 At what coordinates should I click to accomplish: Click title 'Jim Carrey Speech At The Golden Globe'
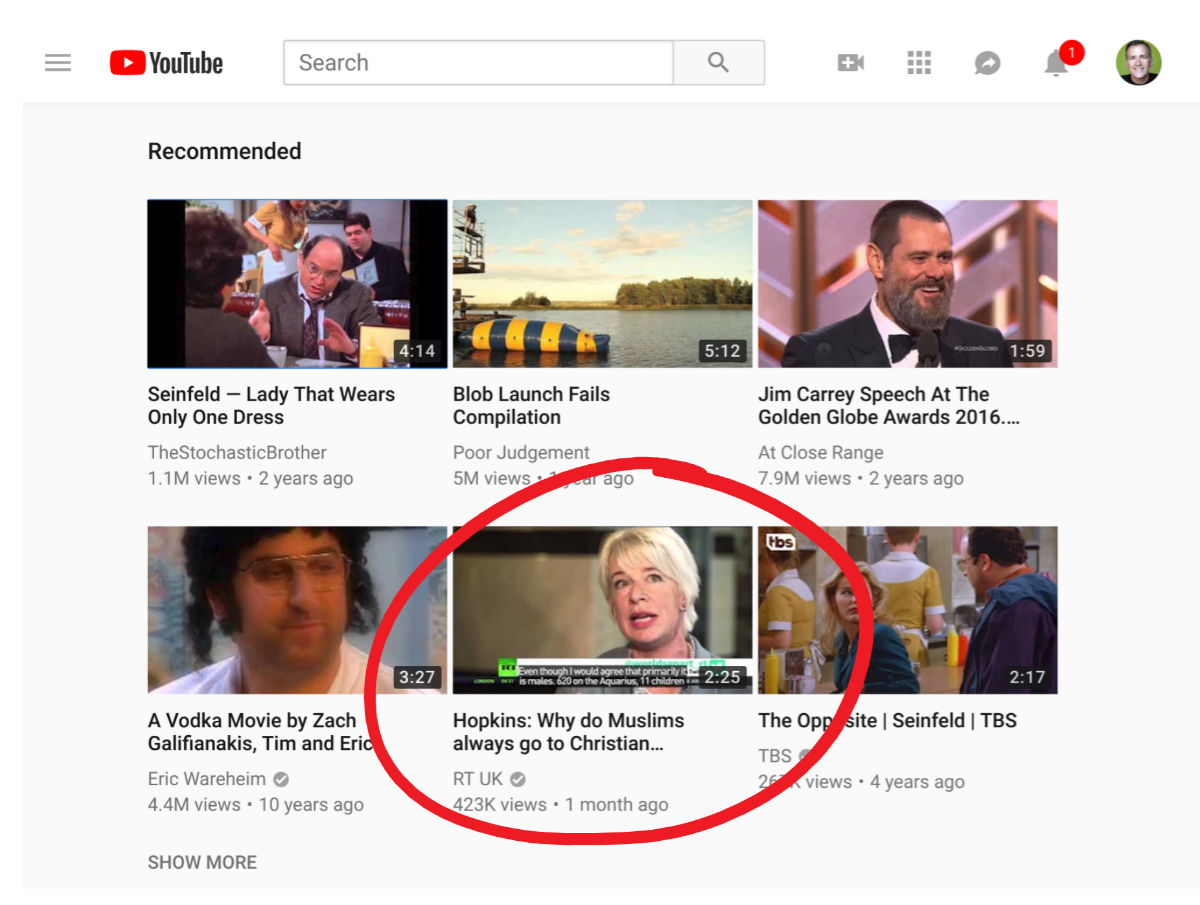(889, 406)
